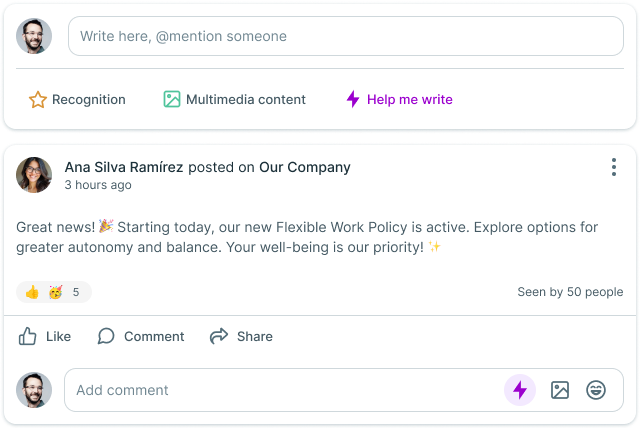Open the emoji picker in the comment box

596,390
